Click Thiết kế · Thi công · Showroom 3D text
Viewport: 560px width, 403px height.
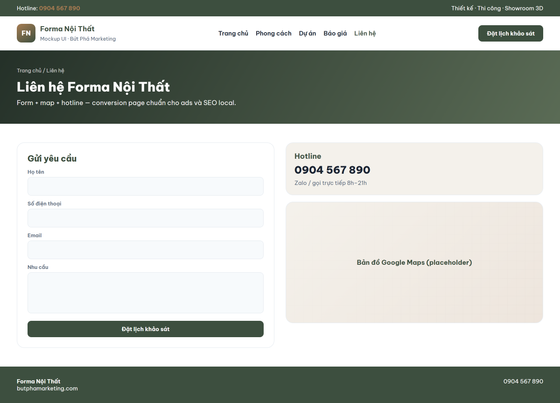click(497, 8)
